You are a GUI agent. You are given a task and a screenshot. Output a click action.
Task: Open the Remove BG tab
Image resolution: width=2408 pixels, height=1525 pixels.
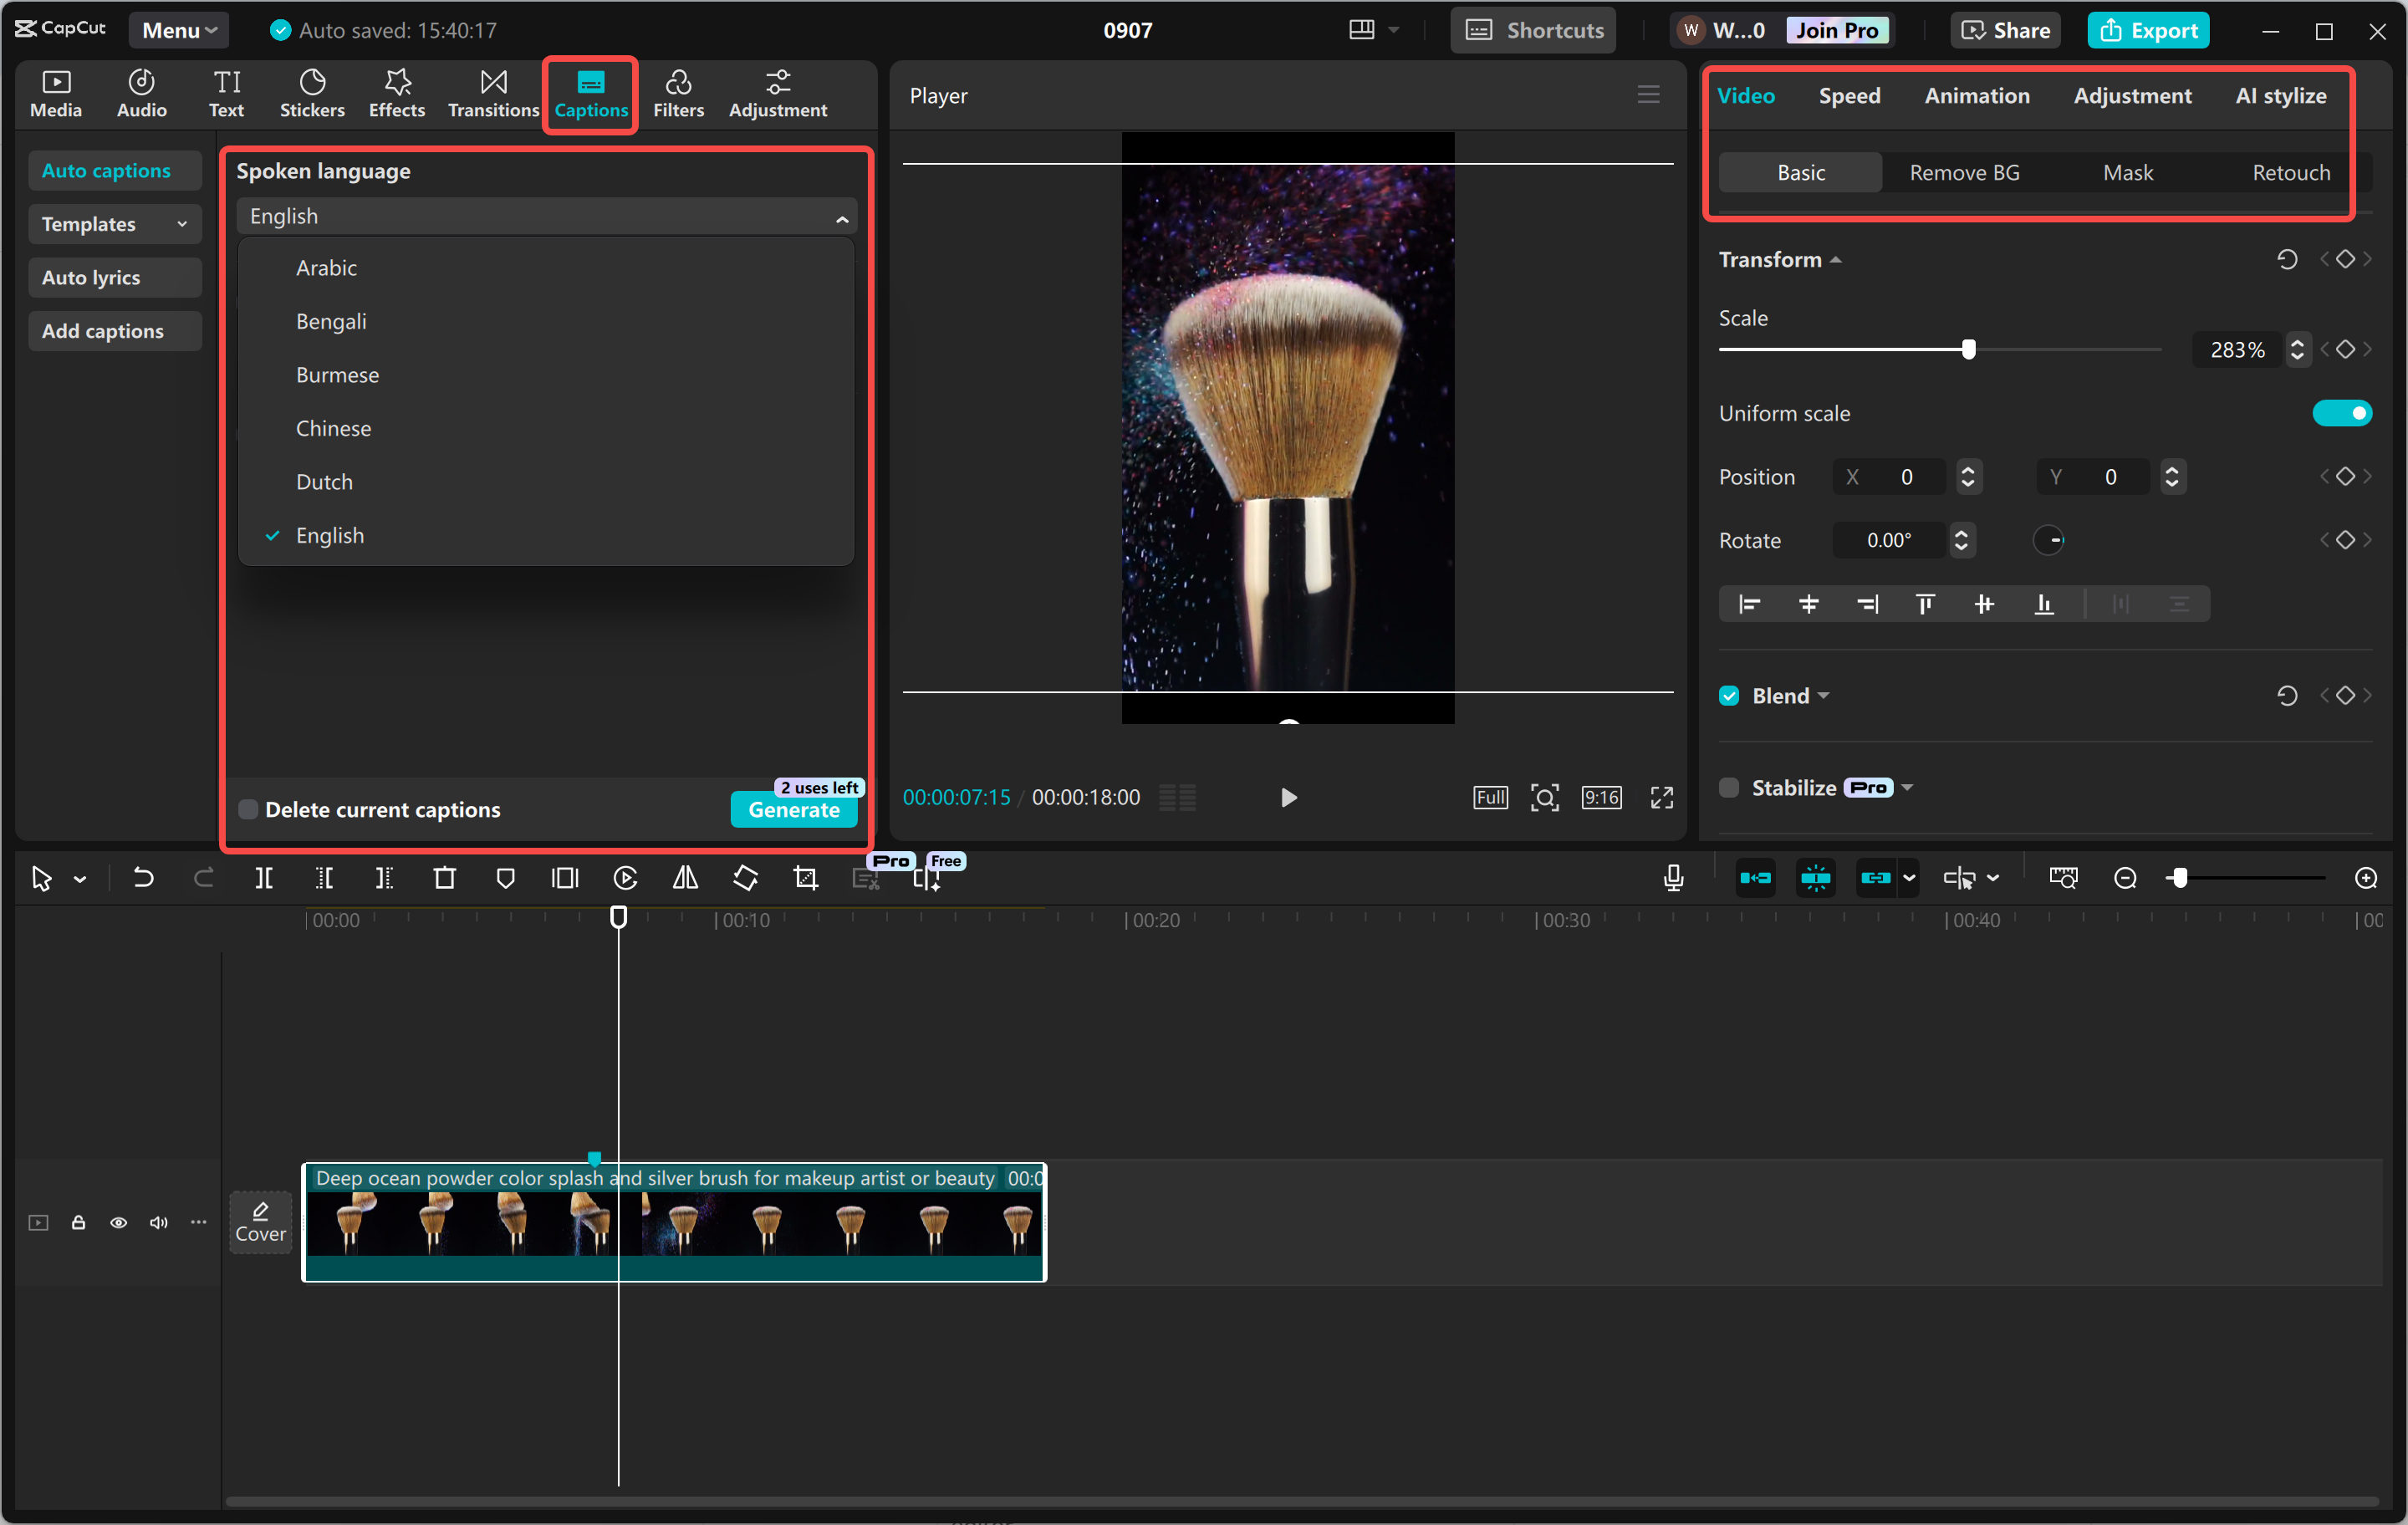[1964, 173]
